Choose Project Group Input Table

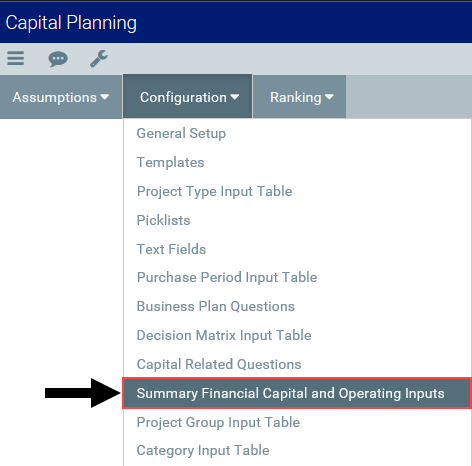pyautogui.click(x=218, y=422)
